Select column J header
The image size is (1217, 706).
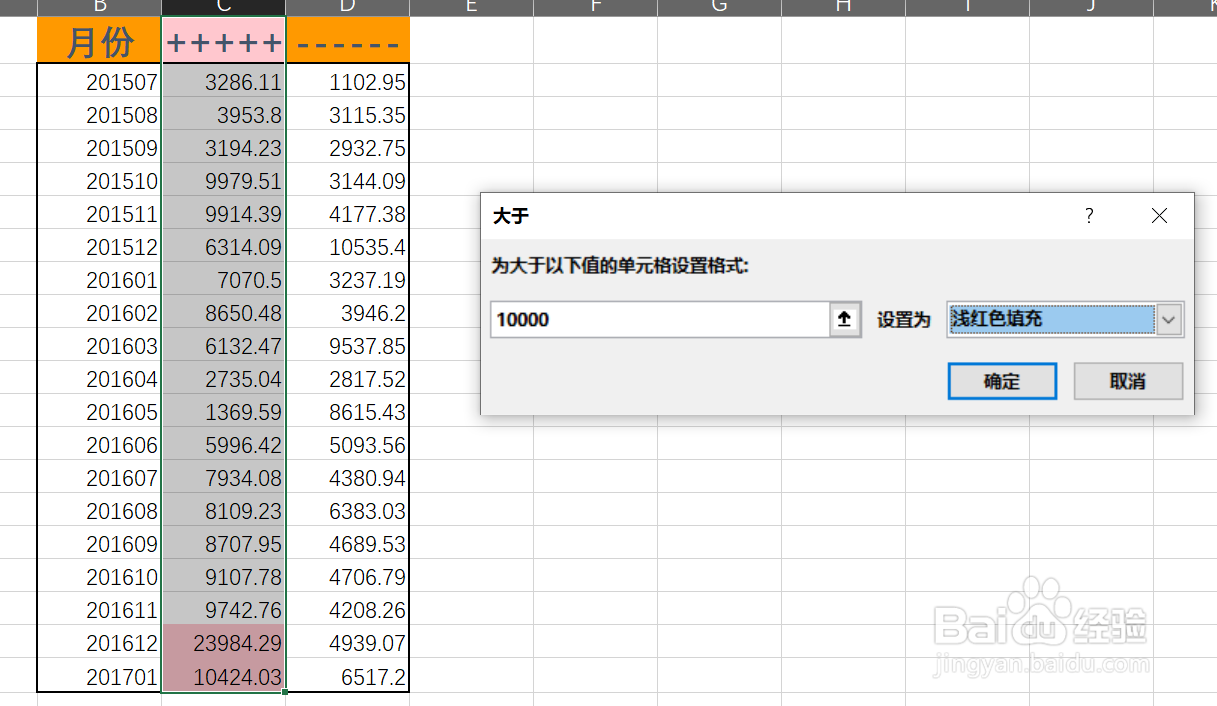(x=1090, y=6)
